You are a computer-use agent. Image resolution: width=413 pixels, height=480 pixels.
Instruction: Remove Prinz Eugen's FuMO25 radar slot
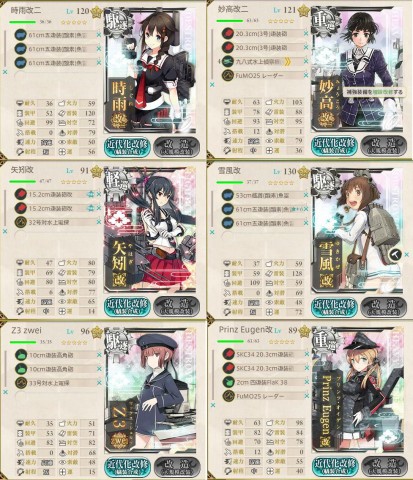pos(307,396)
